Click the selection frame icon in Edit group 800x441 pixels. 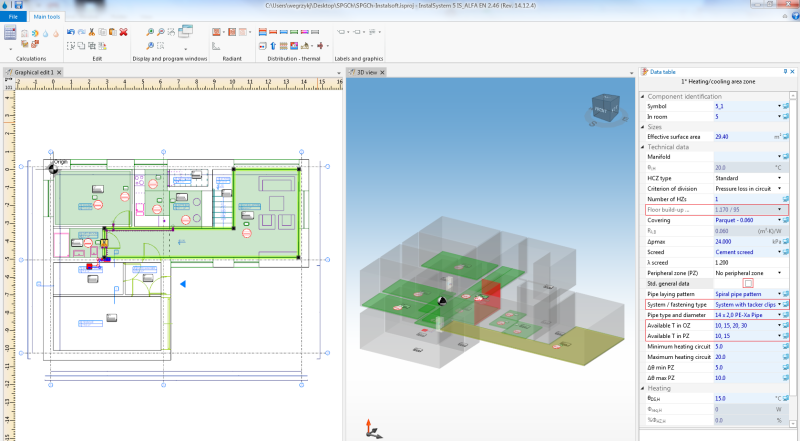70,46
